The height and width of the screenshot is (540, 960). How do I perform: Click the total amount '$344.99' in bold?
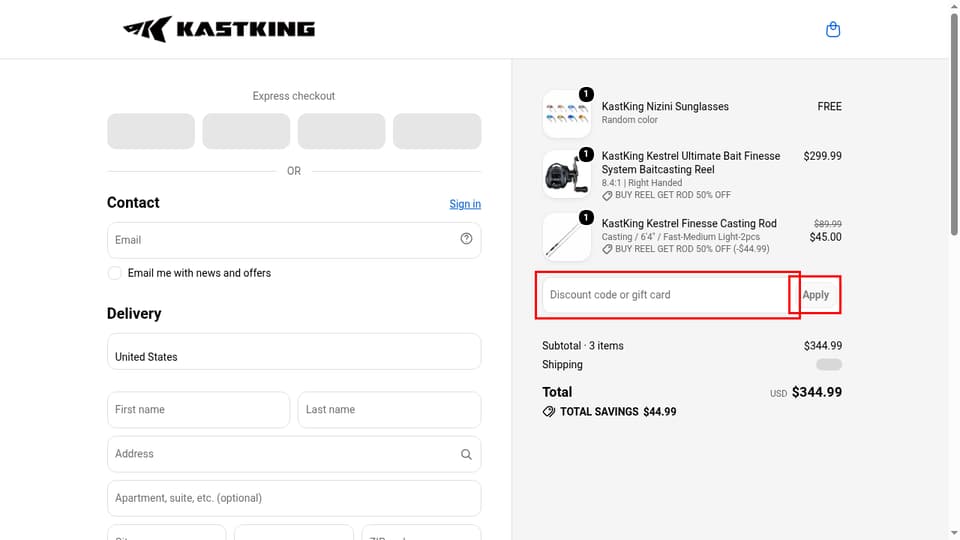tap(817, 392)
